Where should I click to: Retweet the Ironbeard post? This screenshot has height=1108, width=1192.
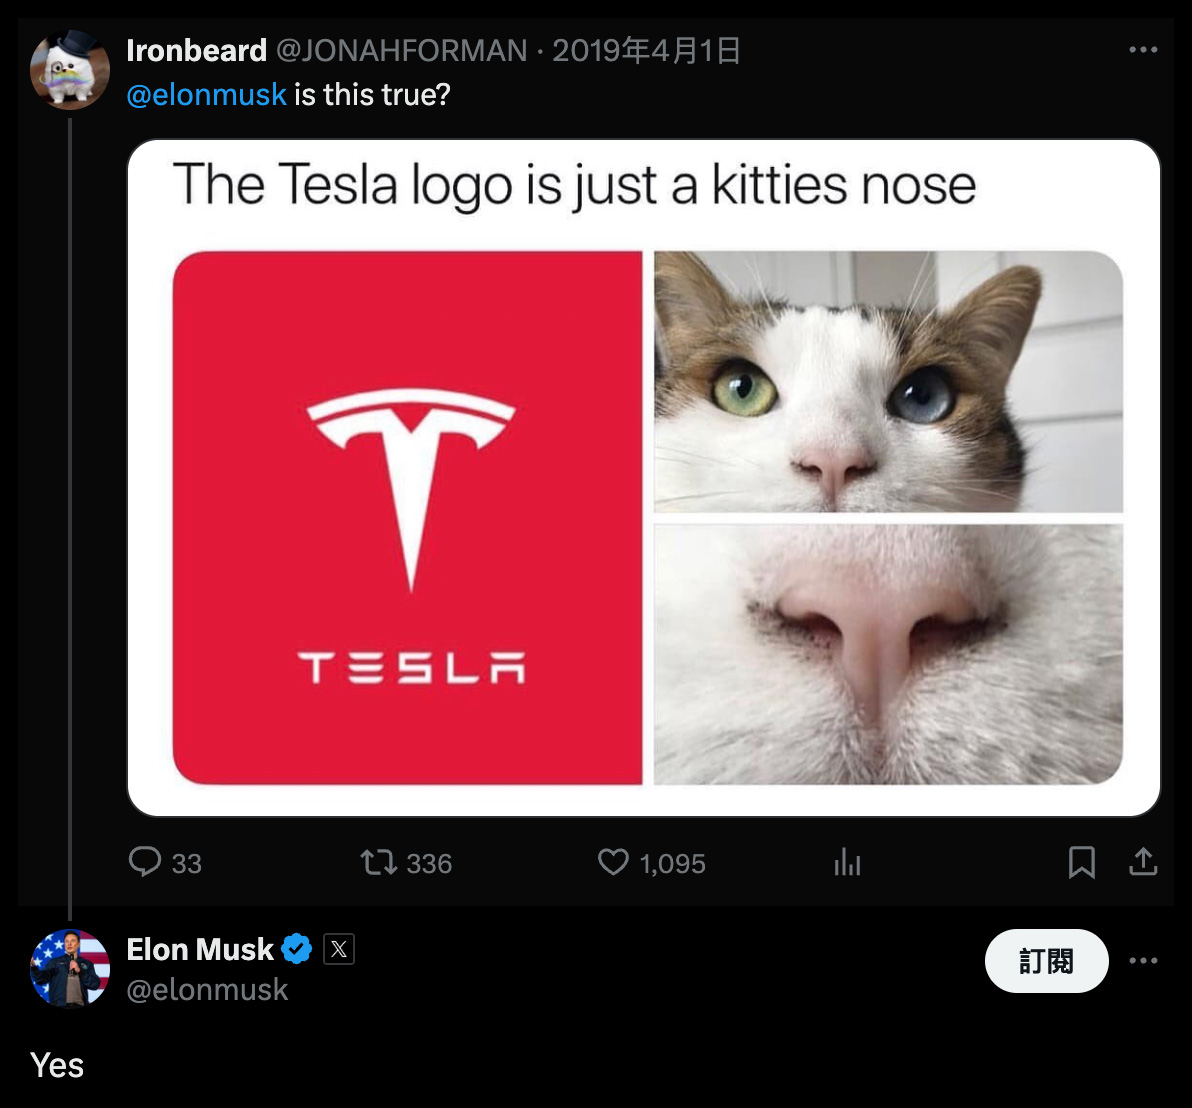pos(379,863)
